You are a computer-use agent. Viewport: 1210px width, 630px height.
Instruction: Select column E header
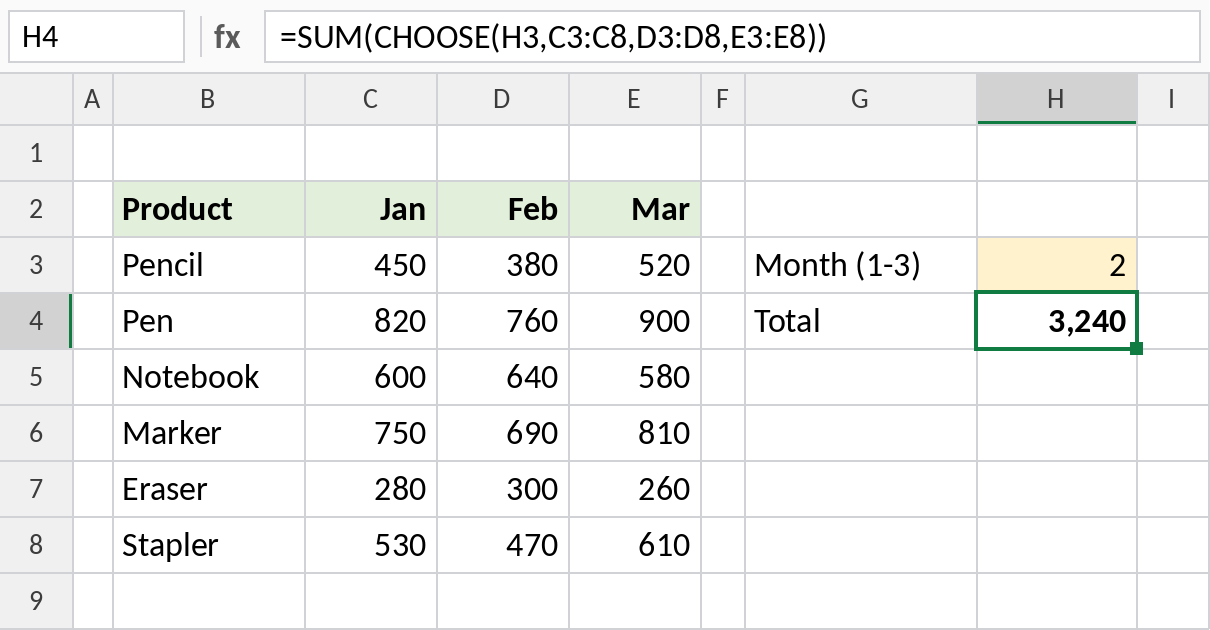[x=635, y=98]
